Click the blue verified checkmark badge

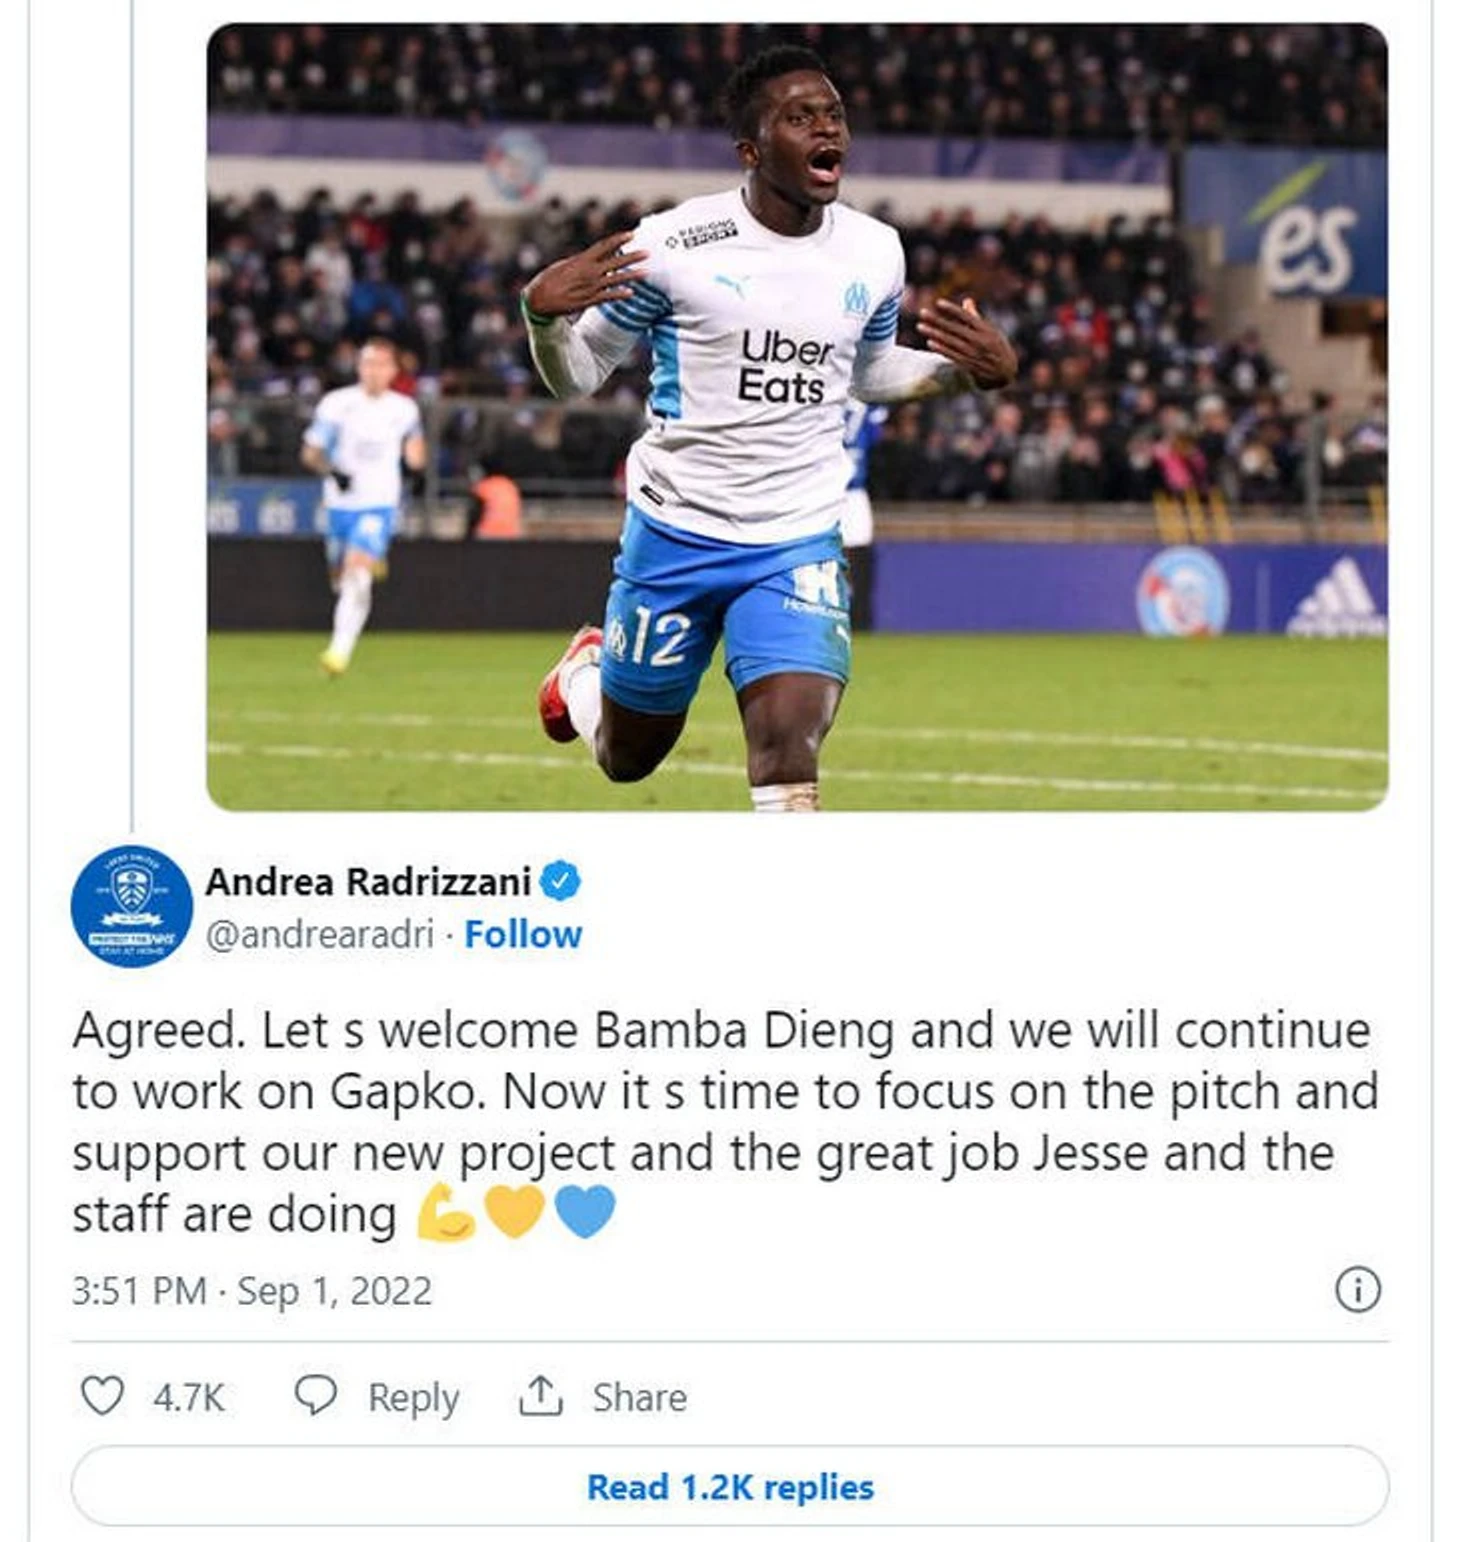click(x=561, y=882)
